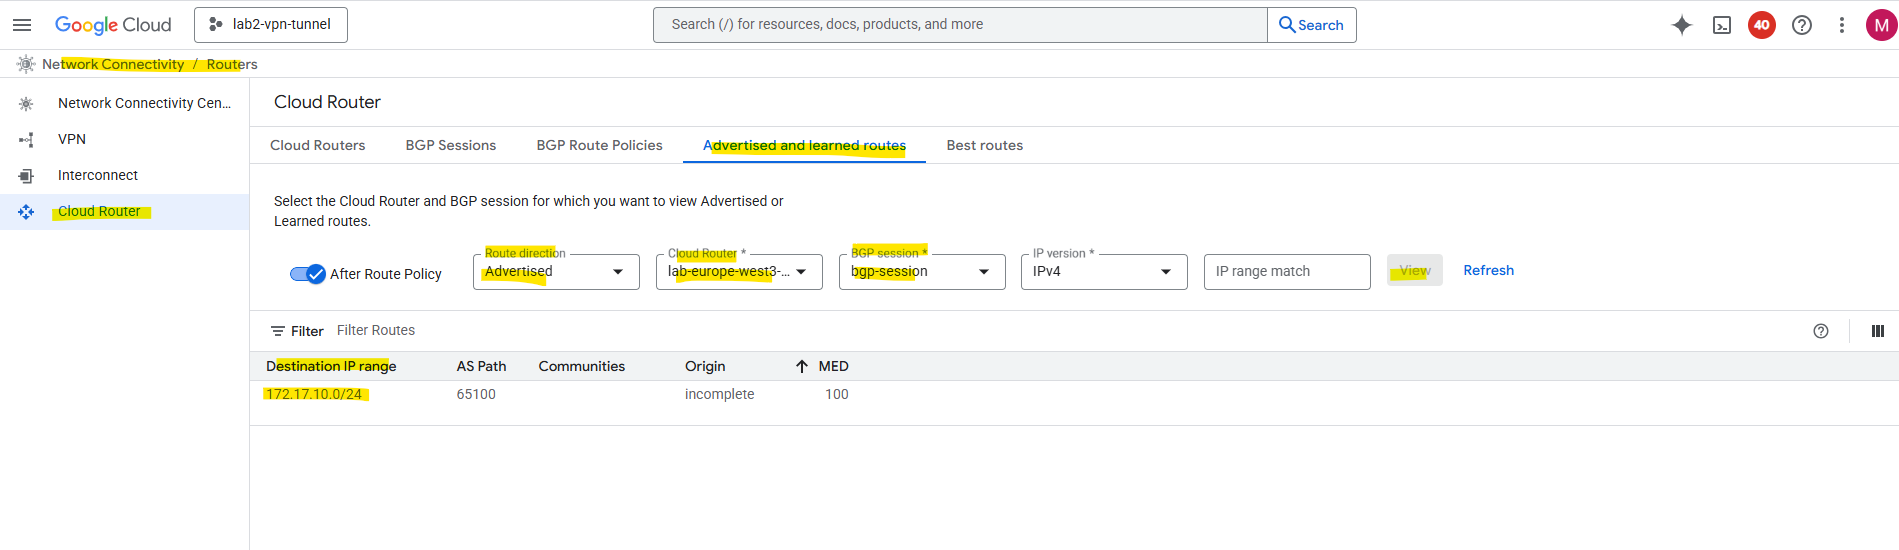Expand the Route direction dropdown
This screenshot has width=1899, height=550.
[x=556, y=272]
